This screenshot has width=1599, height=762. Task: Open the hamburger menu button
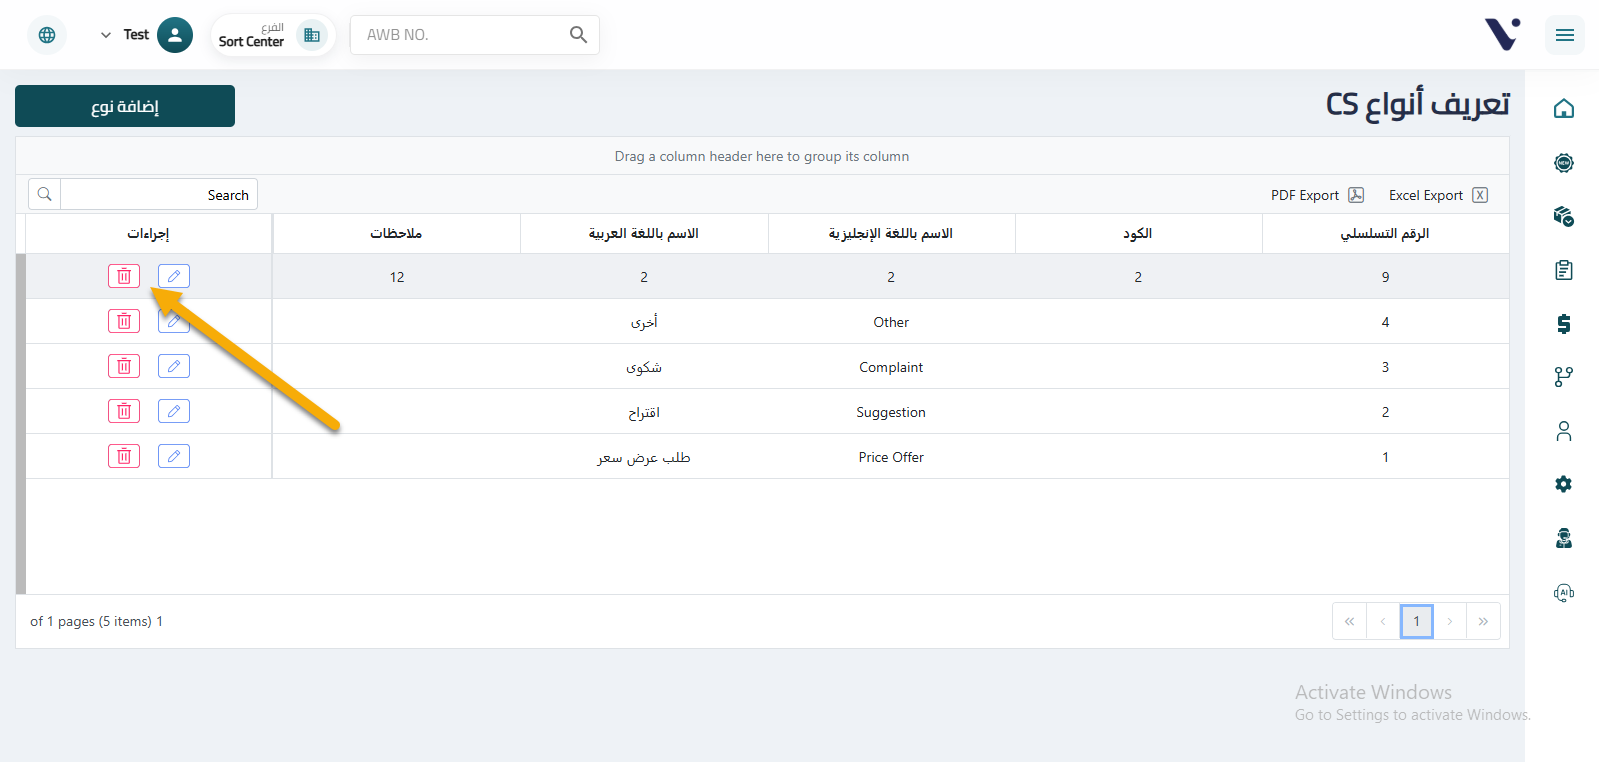(x=1565, y=35)
